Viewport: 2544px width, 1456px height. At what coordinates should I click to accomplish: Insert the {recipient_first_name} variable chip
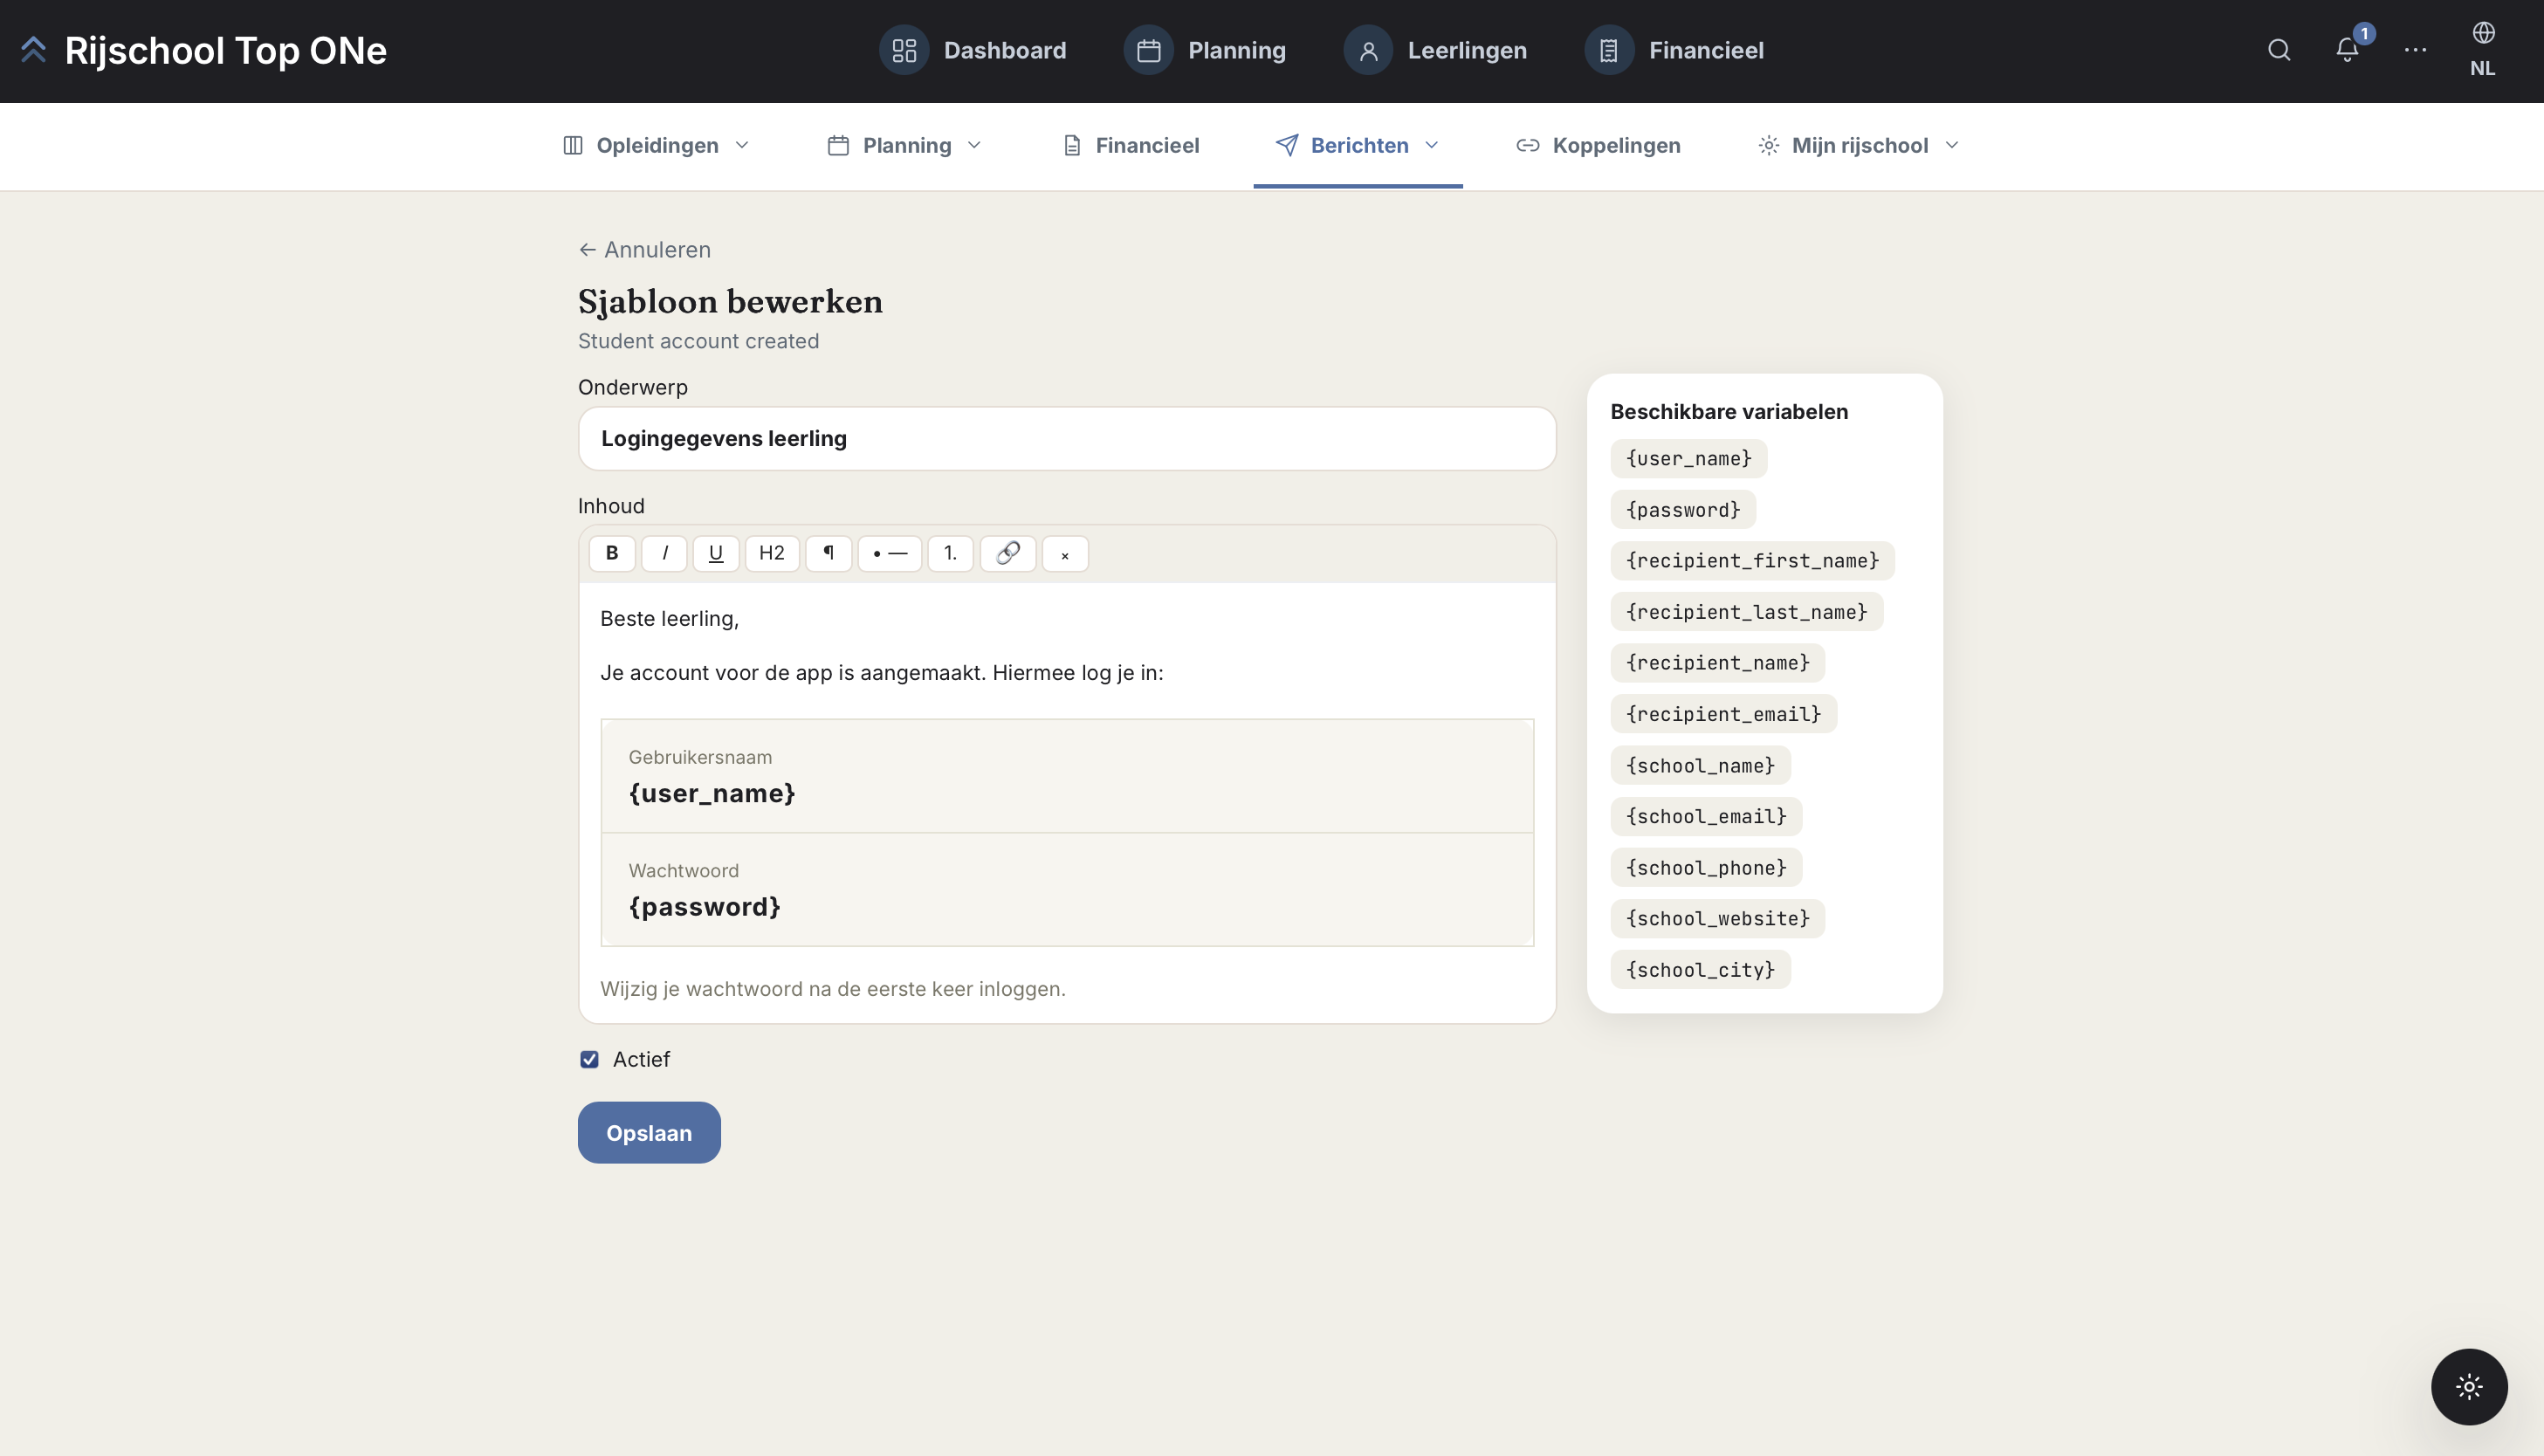pos(1752,561)
